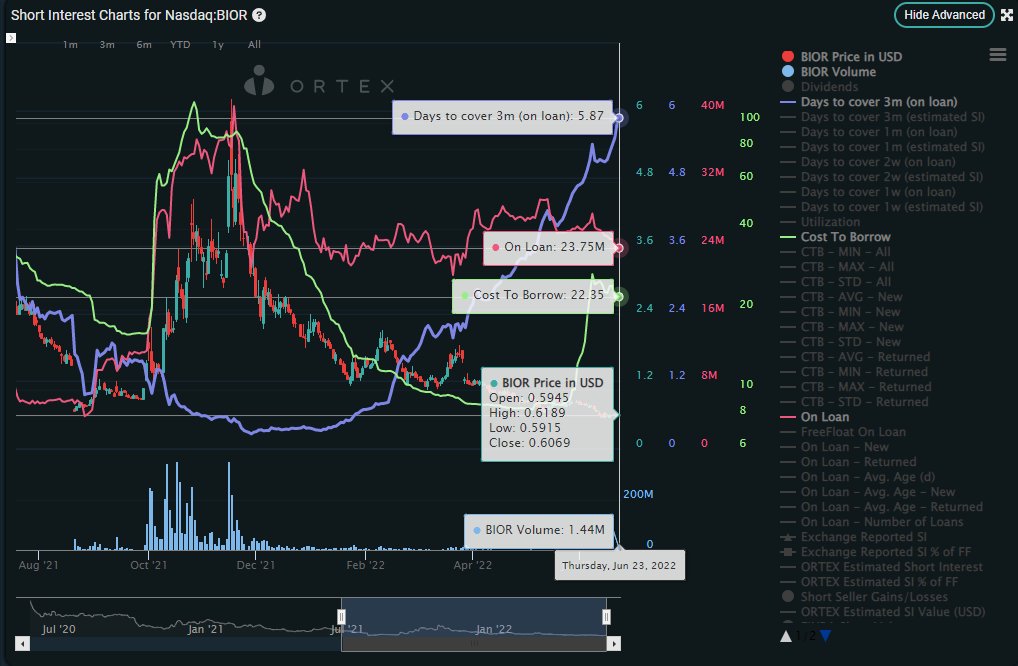Toggle Cost To Borrow series
Image resolution: width=1018 pixels, height=666 pixels.
coord(836,237)
